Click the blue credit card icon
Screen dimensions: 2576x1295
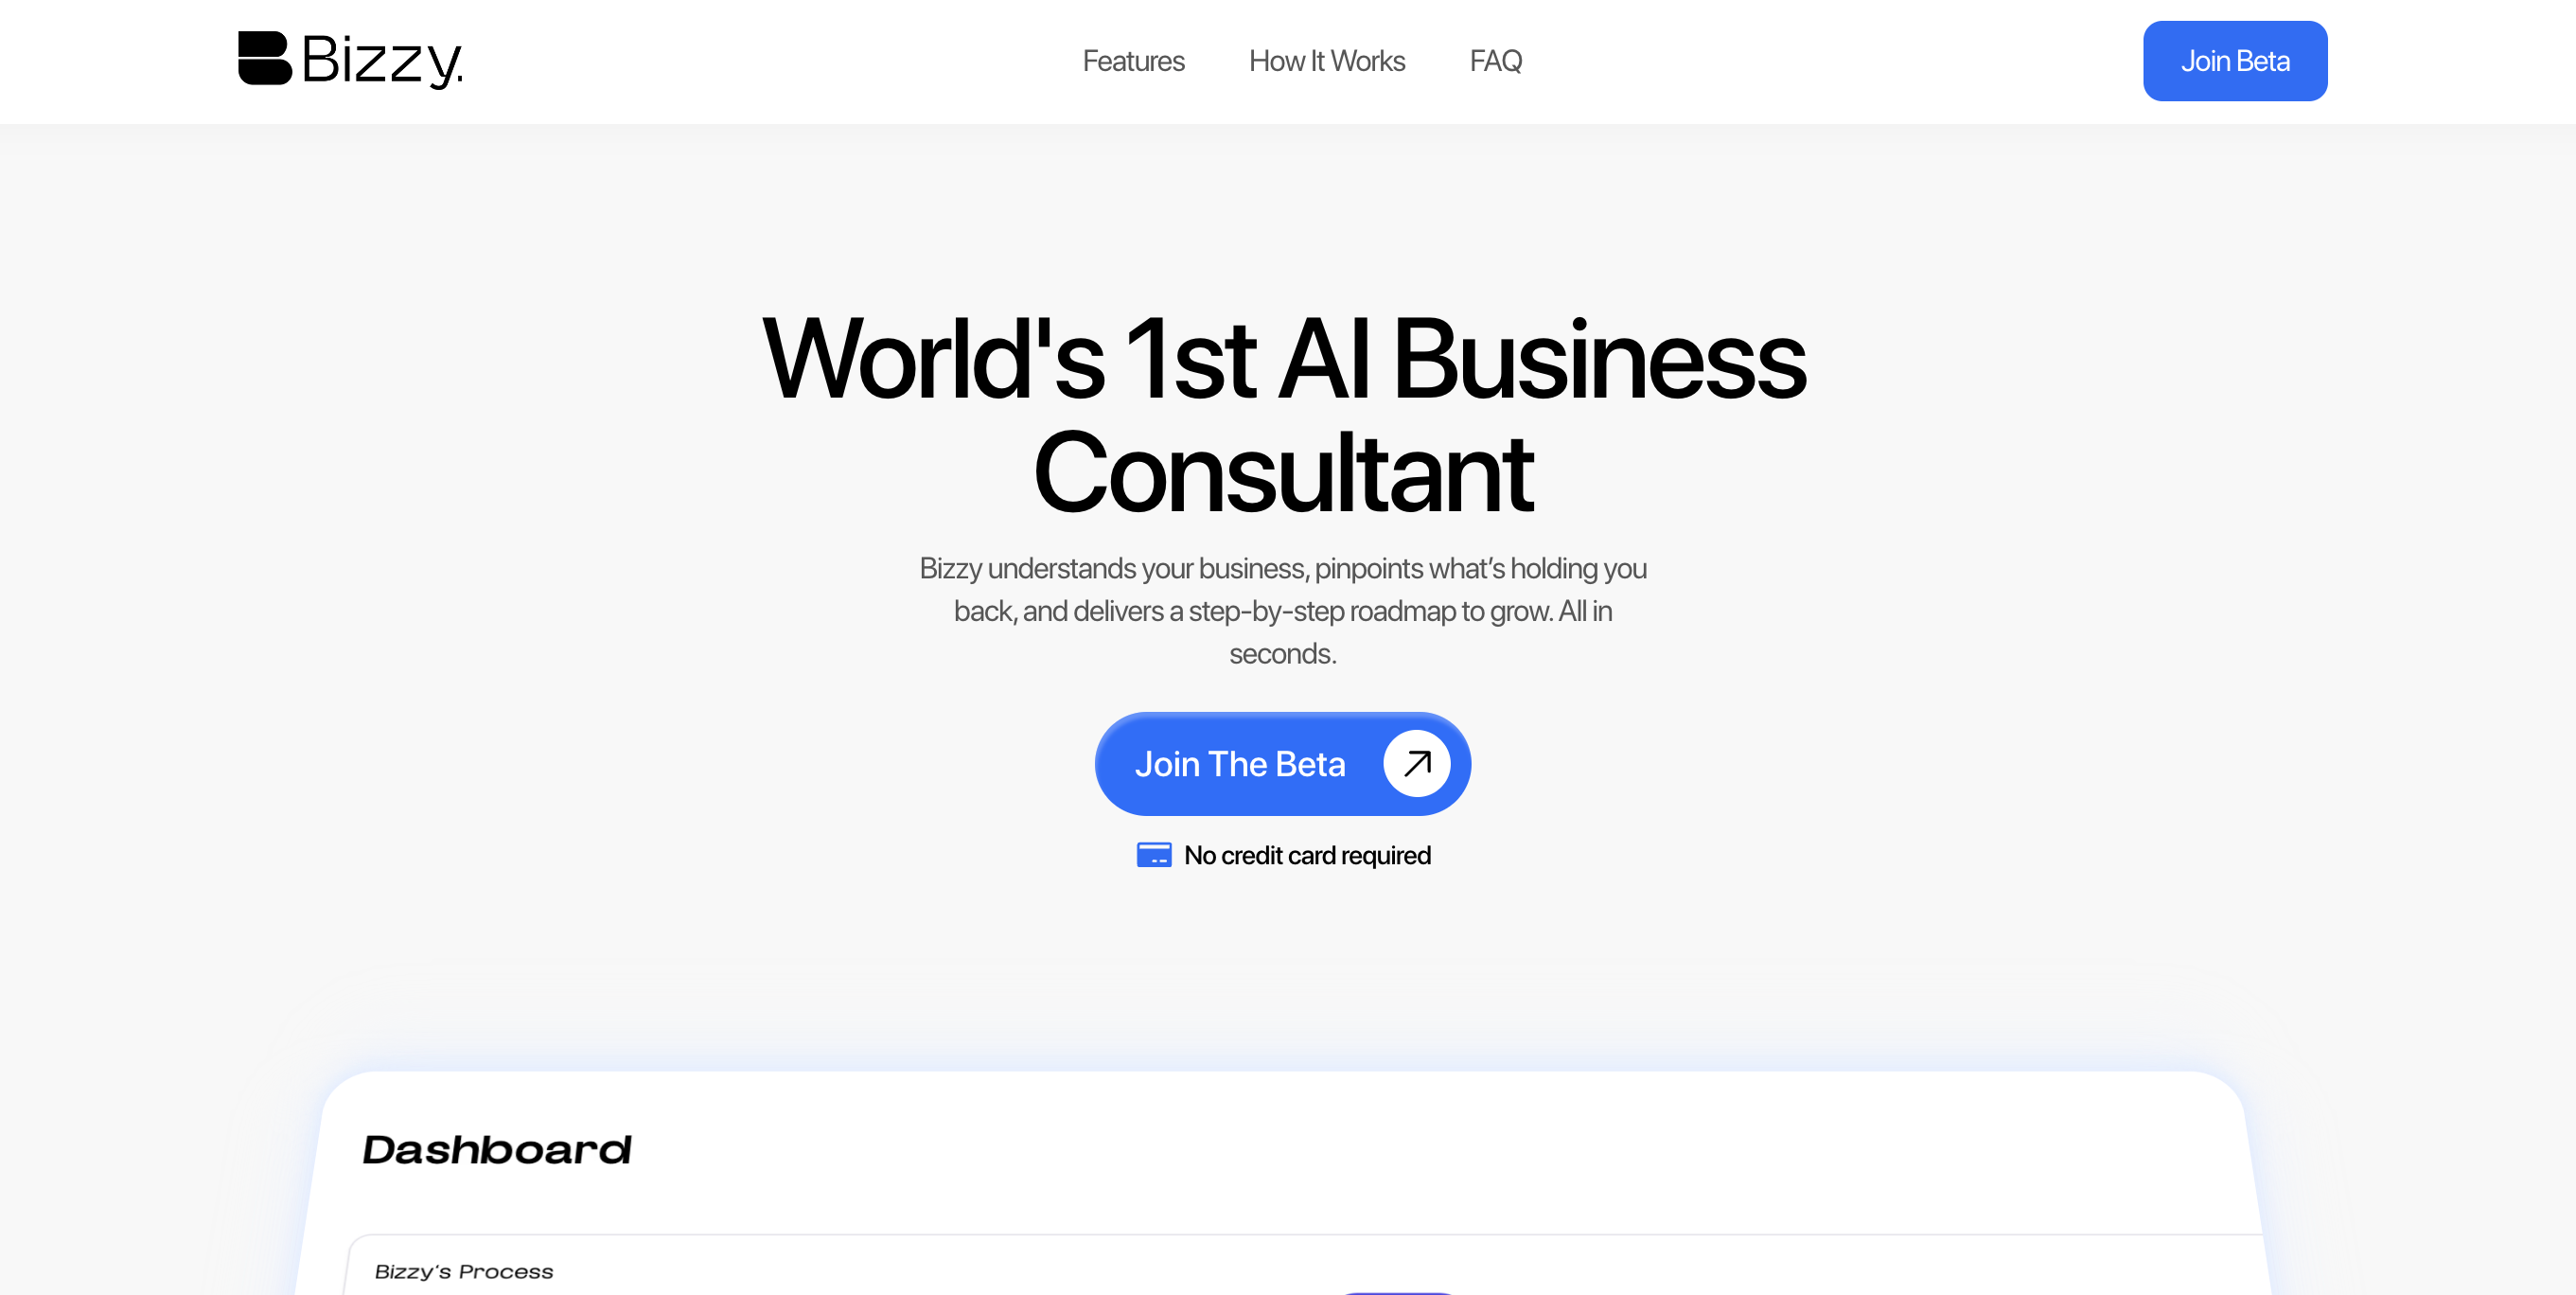click(x=1154, y=855)
